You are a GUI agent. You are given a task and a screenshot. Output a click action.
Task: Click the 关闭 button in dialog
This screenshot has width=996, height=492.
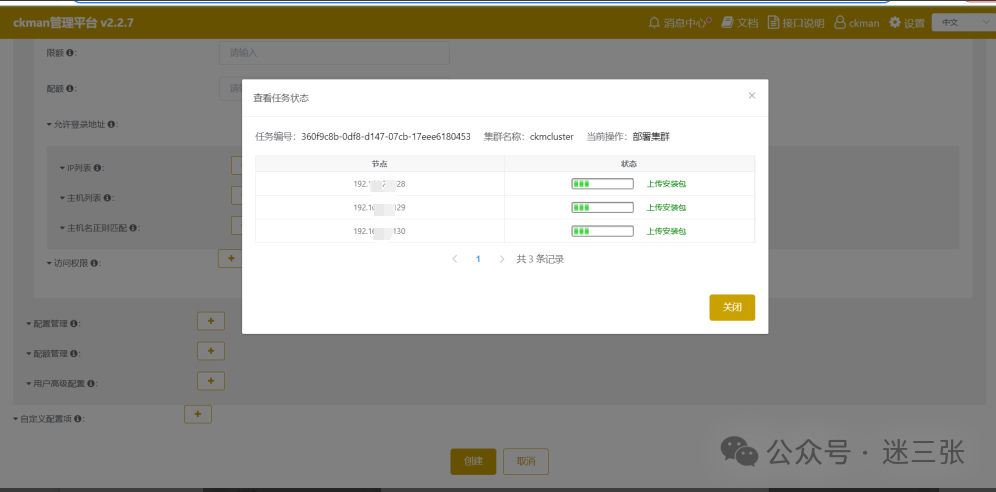[732, 307]
